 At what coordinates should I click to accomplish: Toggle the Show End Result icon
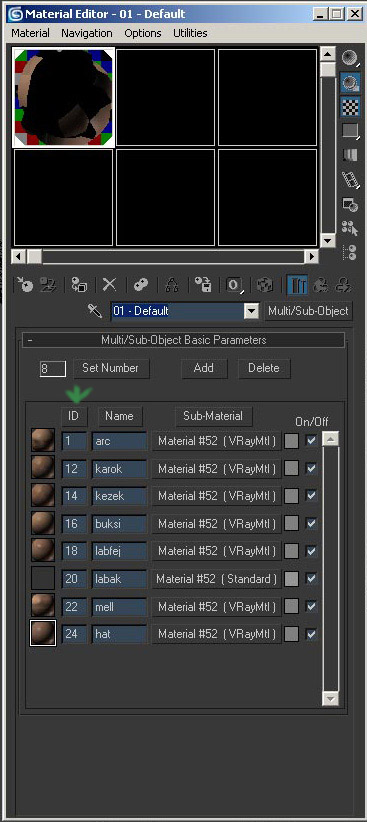click(x=297, y=285)
